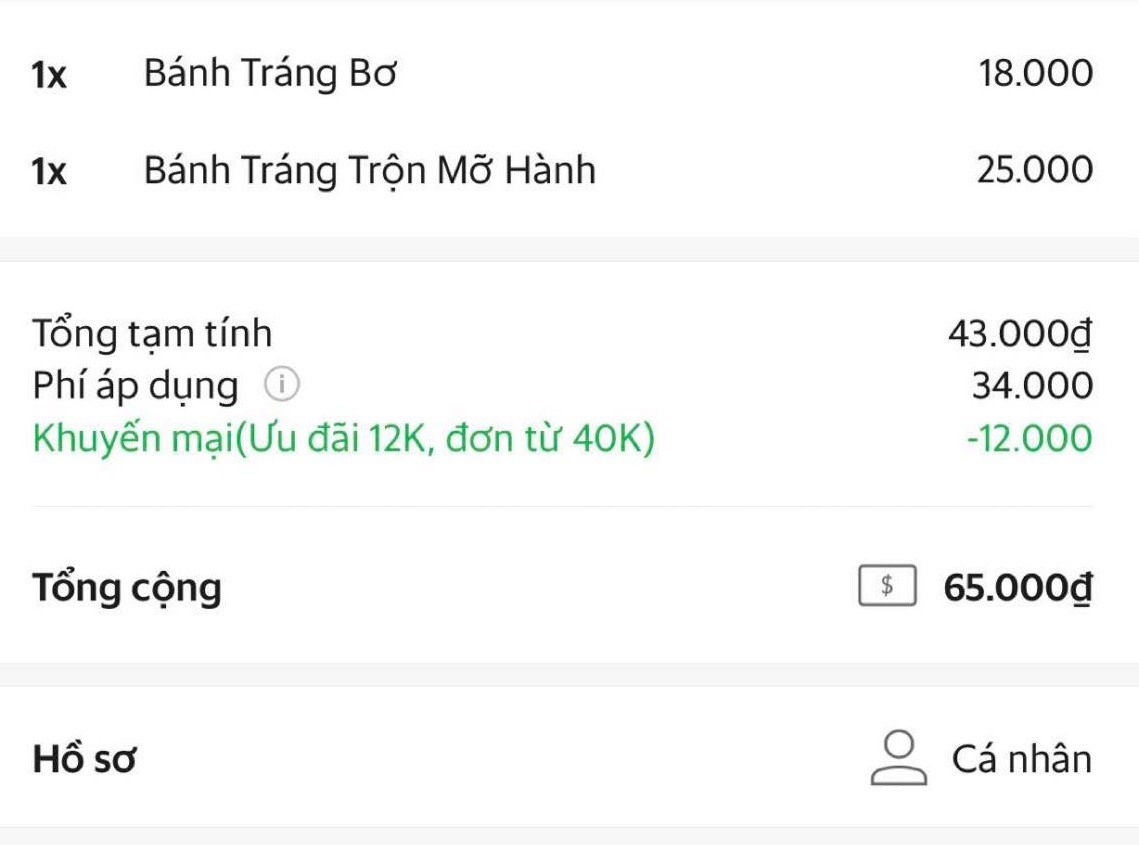The image size is (1139, 845).
Task: Tap the 25.000 price
Action: pos(1035,171)
